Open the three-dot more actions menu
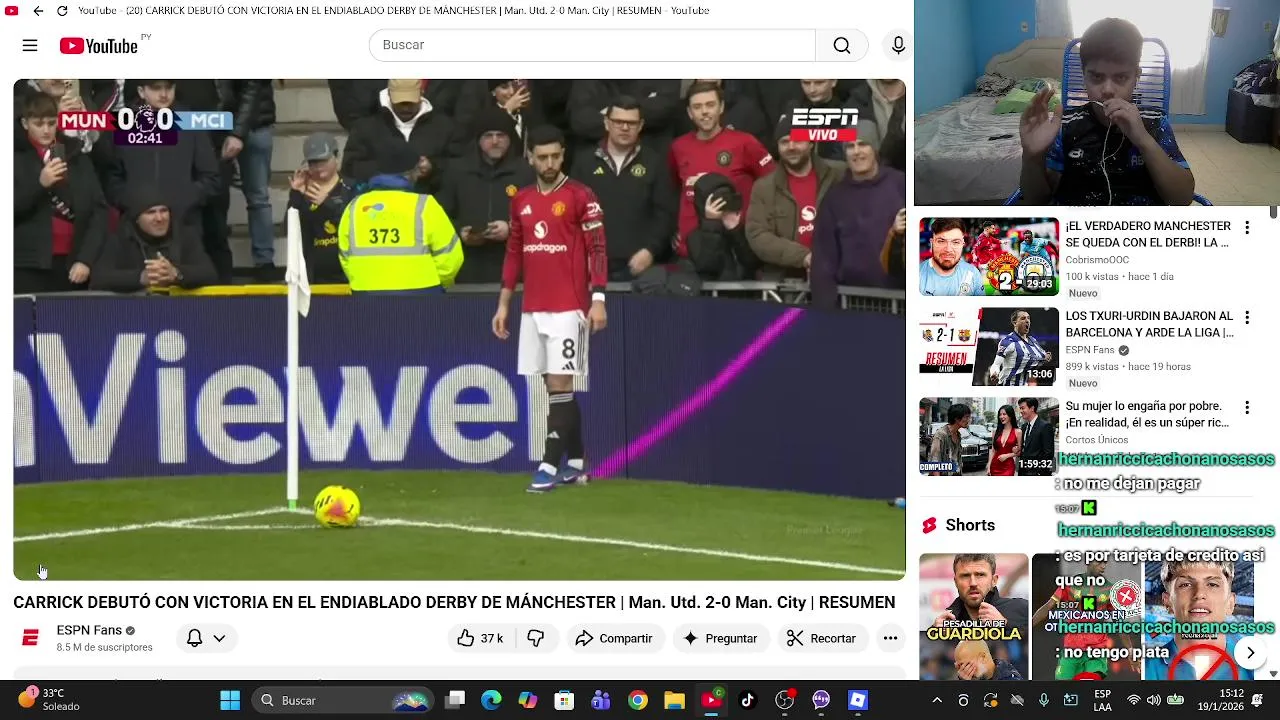The width and height of the screenshot is (1280, 720). coord(890,638)
